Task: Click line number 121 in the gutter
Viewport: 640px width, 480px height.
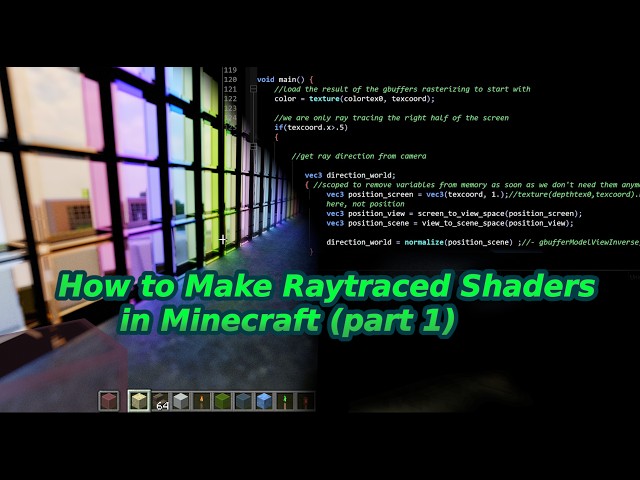Action: click(x=230, y=89)
